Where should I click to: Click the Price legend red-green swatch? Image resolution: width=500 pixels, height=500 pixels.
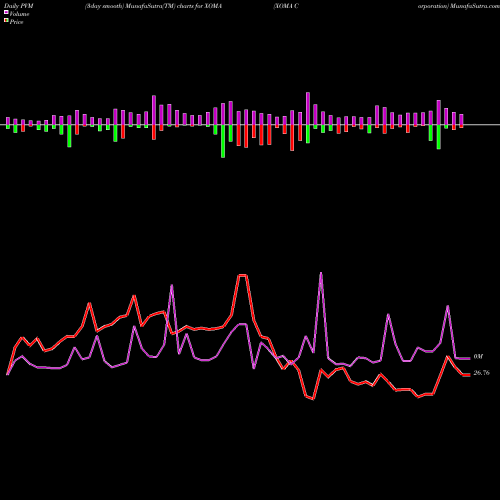point(6,21)
